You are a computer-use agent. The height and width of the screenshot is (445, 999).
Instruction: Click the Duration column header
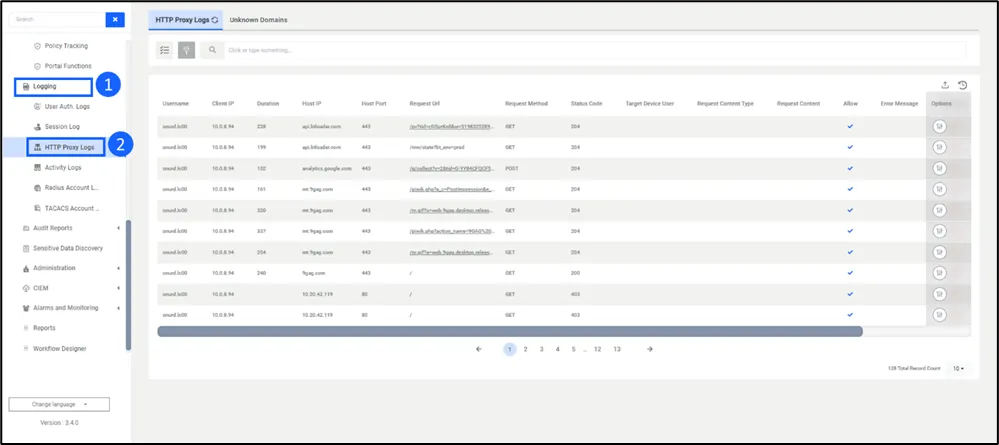point(268,103)
